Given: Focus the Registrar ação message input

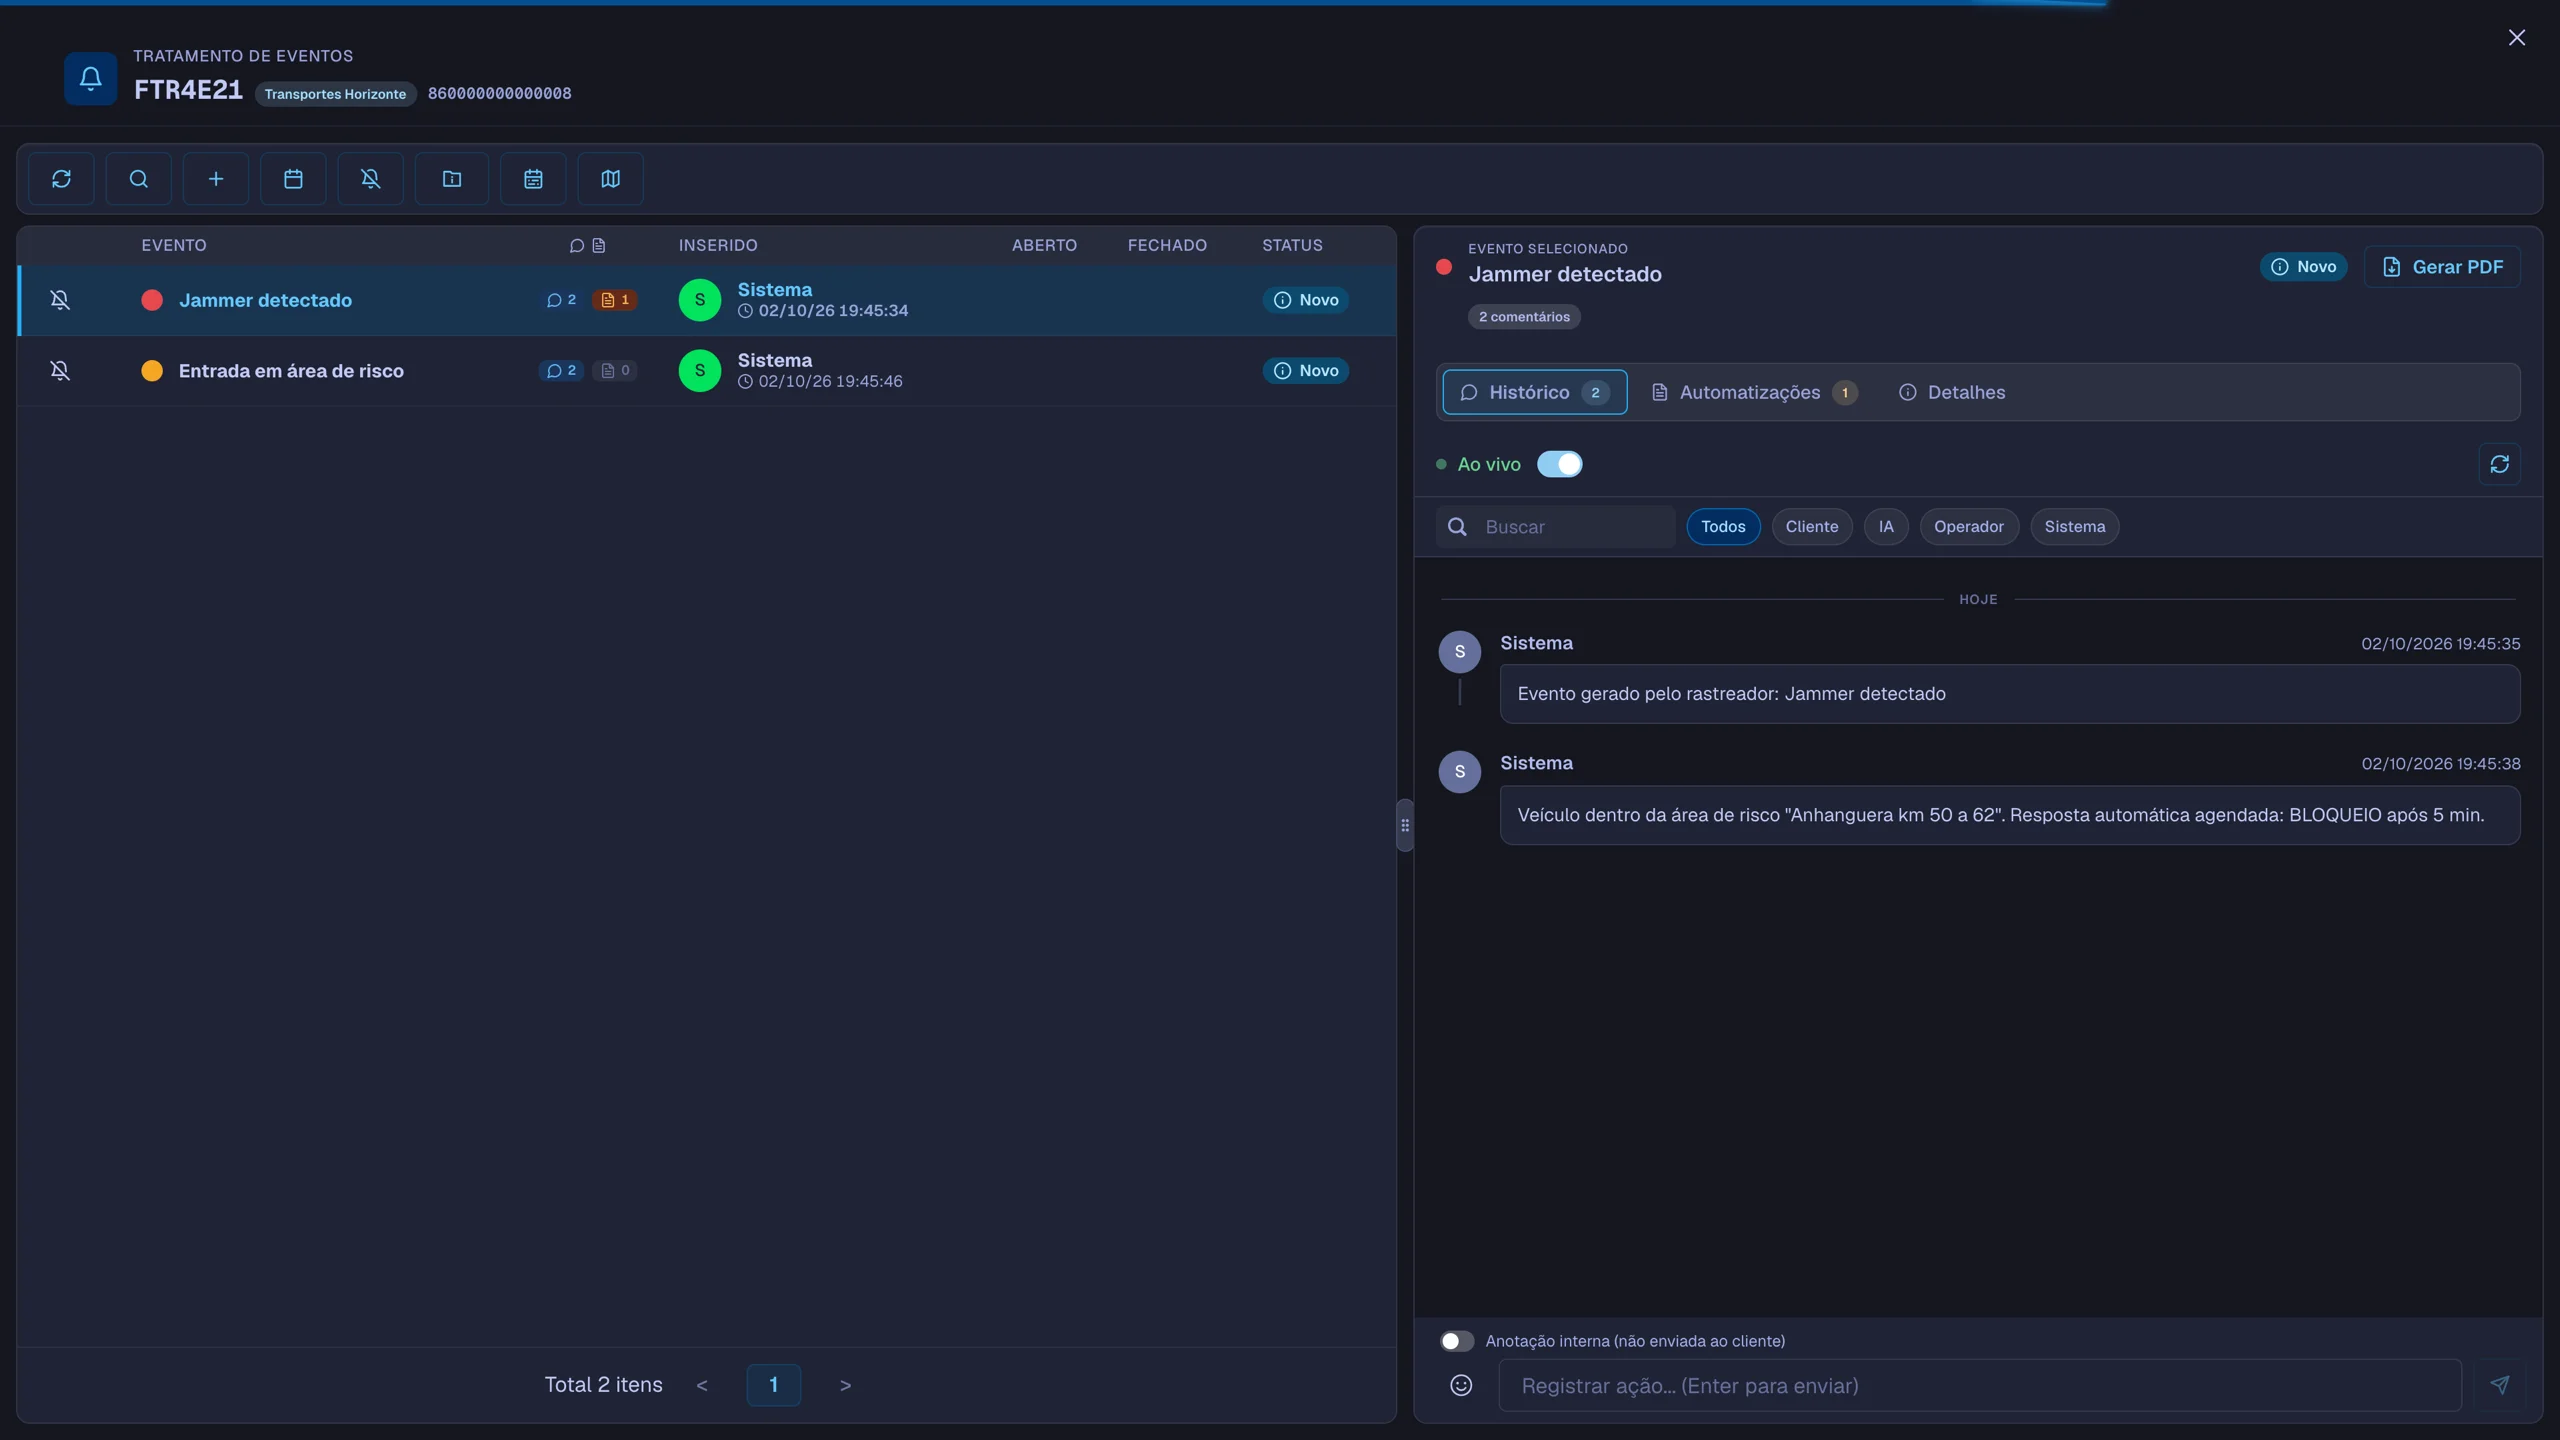Looking at the screenshot, I should (x=1979, y=1385).
